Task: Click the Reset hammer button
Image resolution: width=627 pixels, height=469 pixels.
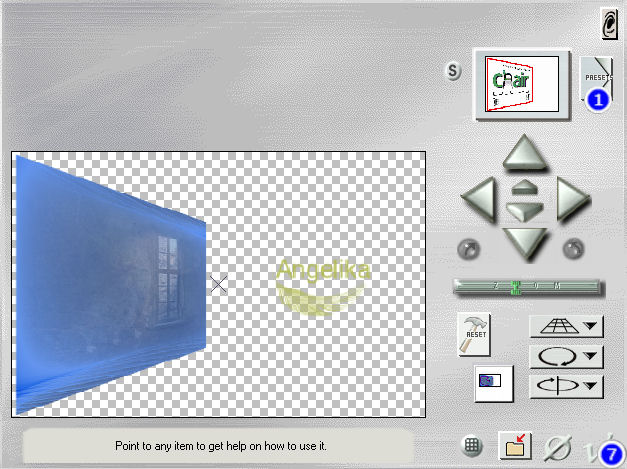Action: click(x=473, y=333)
